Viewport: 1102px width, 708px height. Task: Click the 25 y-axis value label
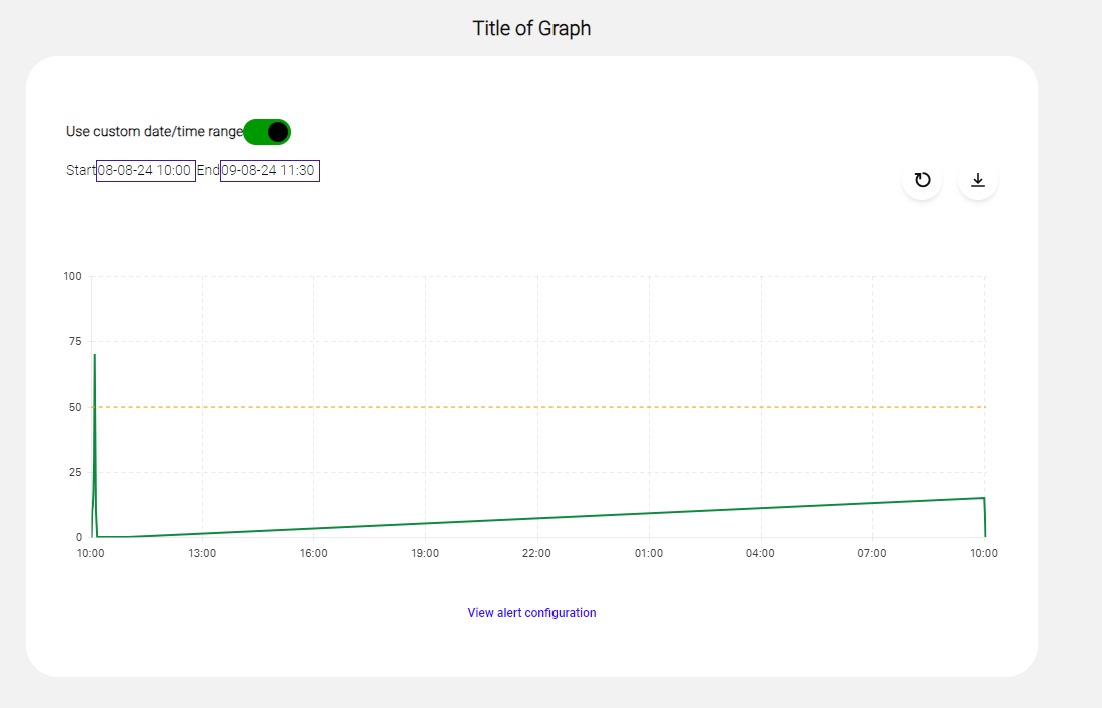tap(75, 472)
